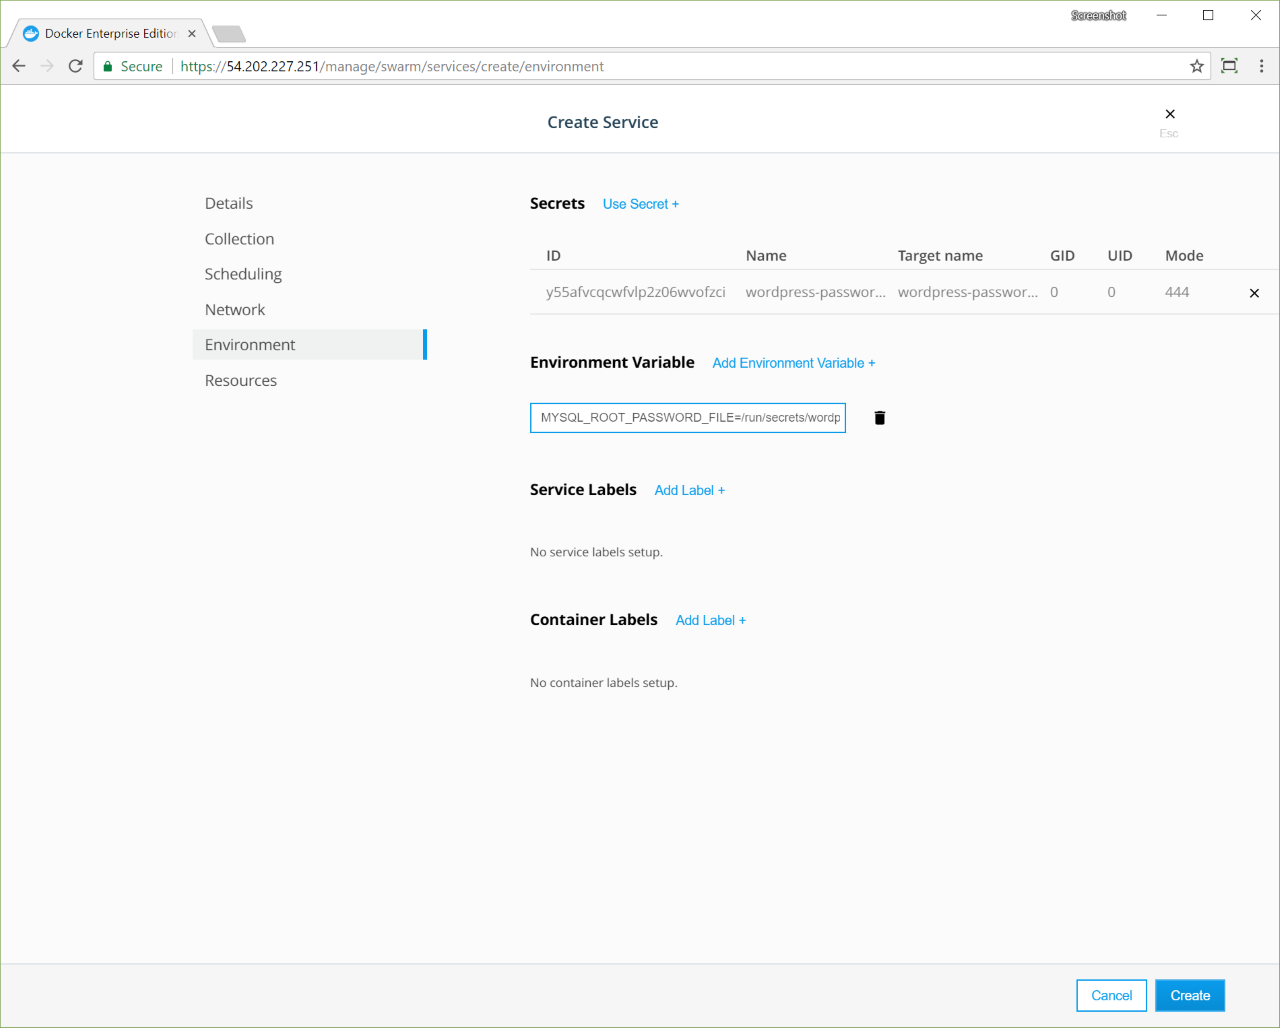
Task: Remove the wordpress-password secret row
Action: (1254, 293)
